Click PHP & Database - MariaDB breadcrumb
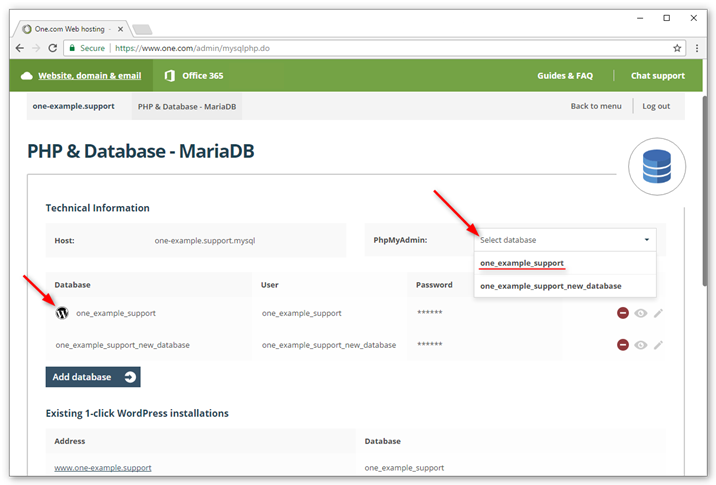Viewport: 716px width, 485px height. [x=187, y=106]
